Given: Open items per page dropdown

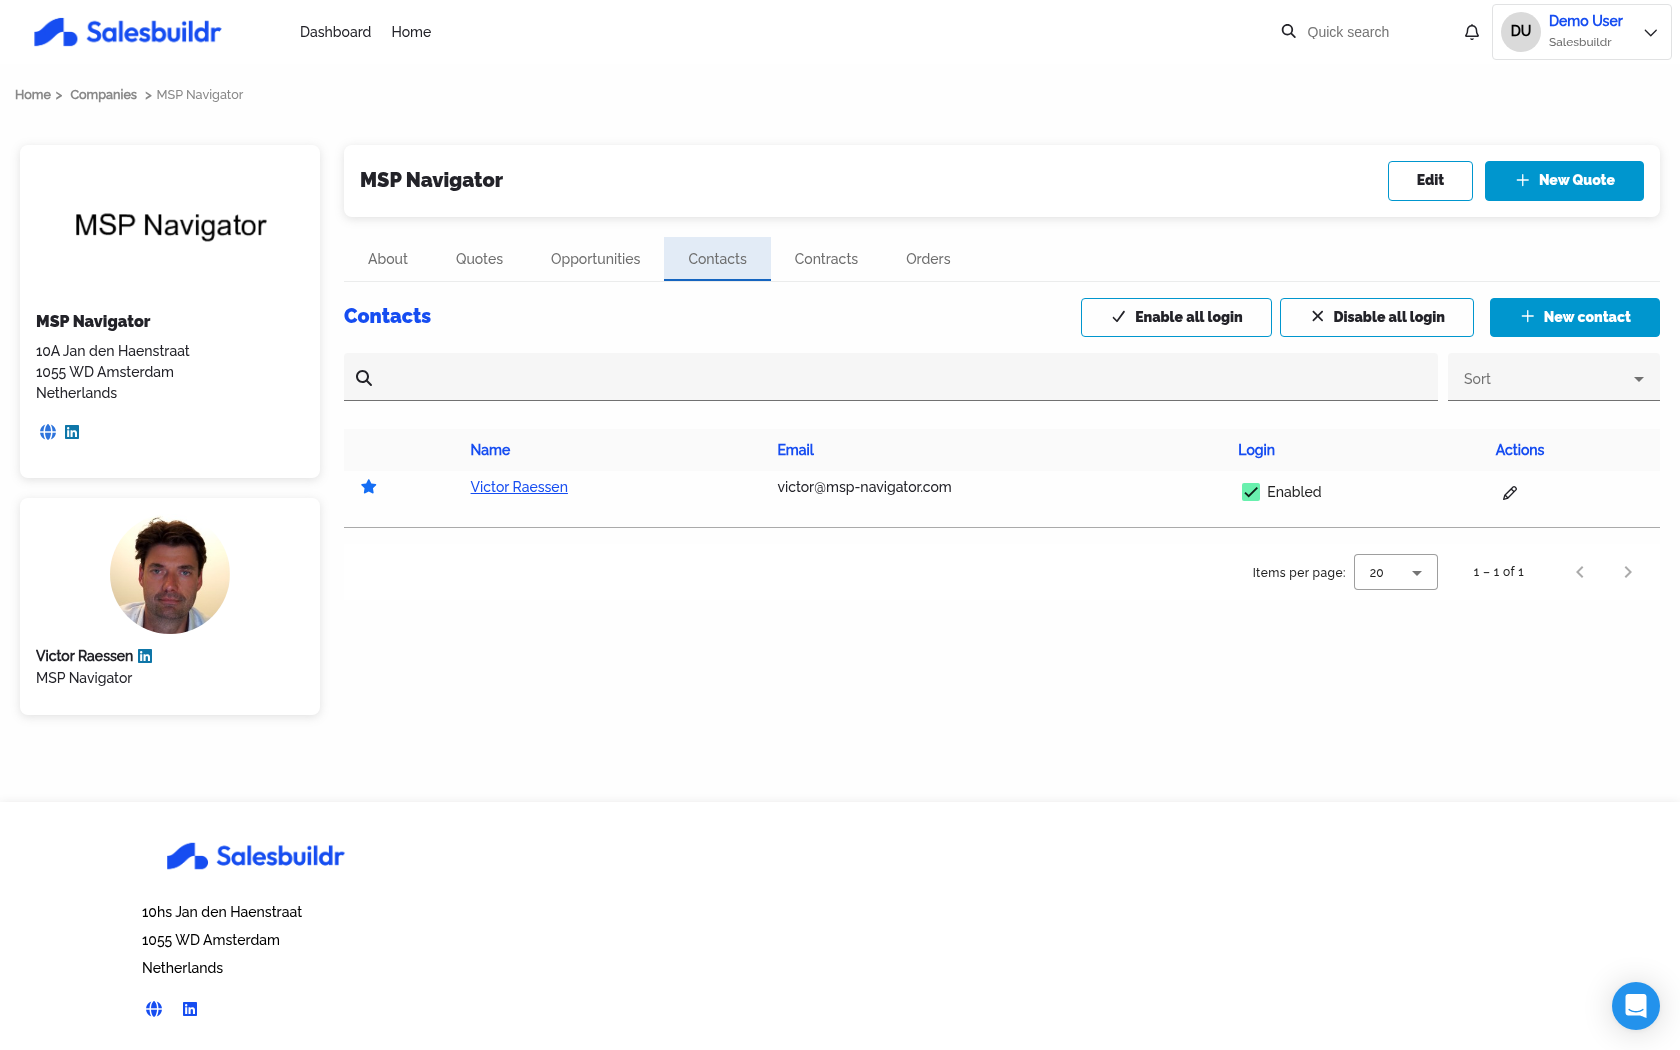Looking at the screenshot, I should (1396, 572).
